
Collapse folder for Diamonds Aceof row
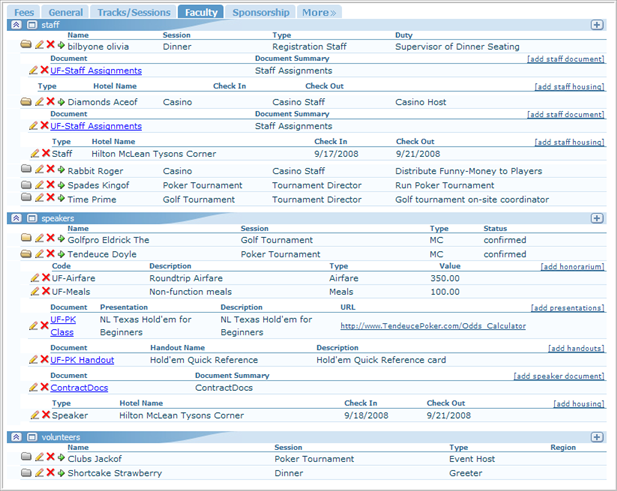click(x=26, y=102)
